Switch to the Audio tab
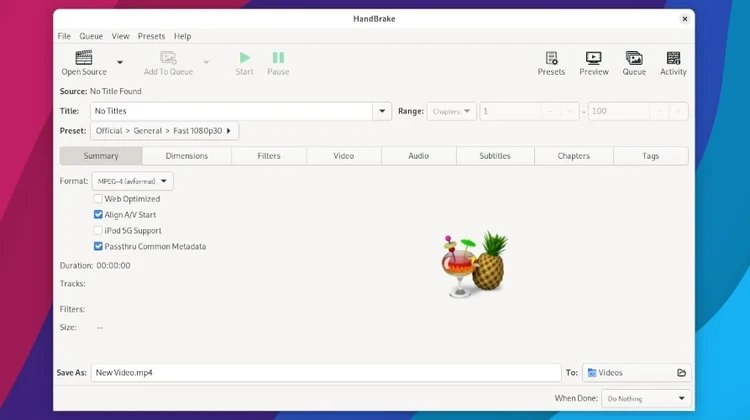 (x=419, y=156)
